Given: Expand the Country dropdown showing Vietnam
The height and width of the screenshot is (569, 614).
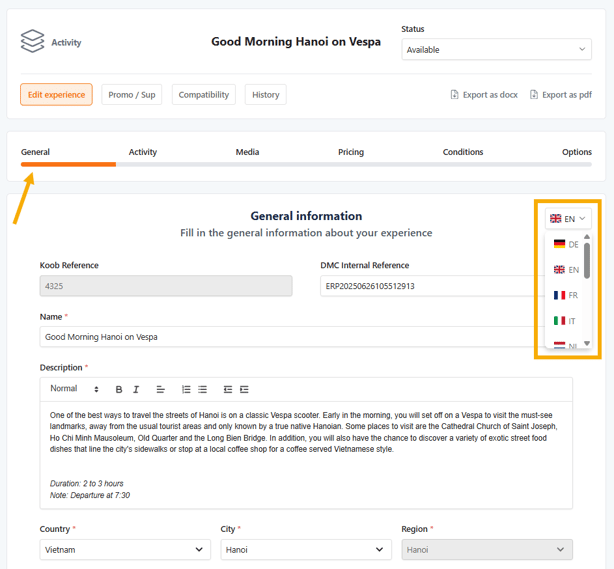Looking at the screenshot, I should (x=125, y=549).
